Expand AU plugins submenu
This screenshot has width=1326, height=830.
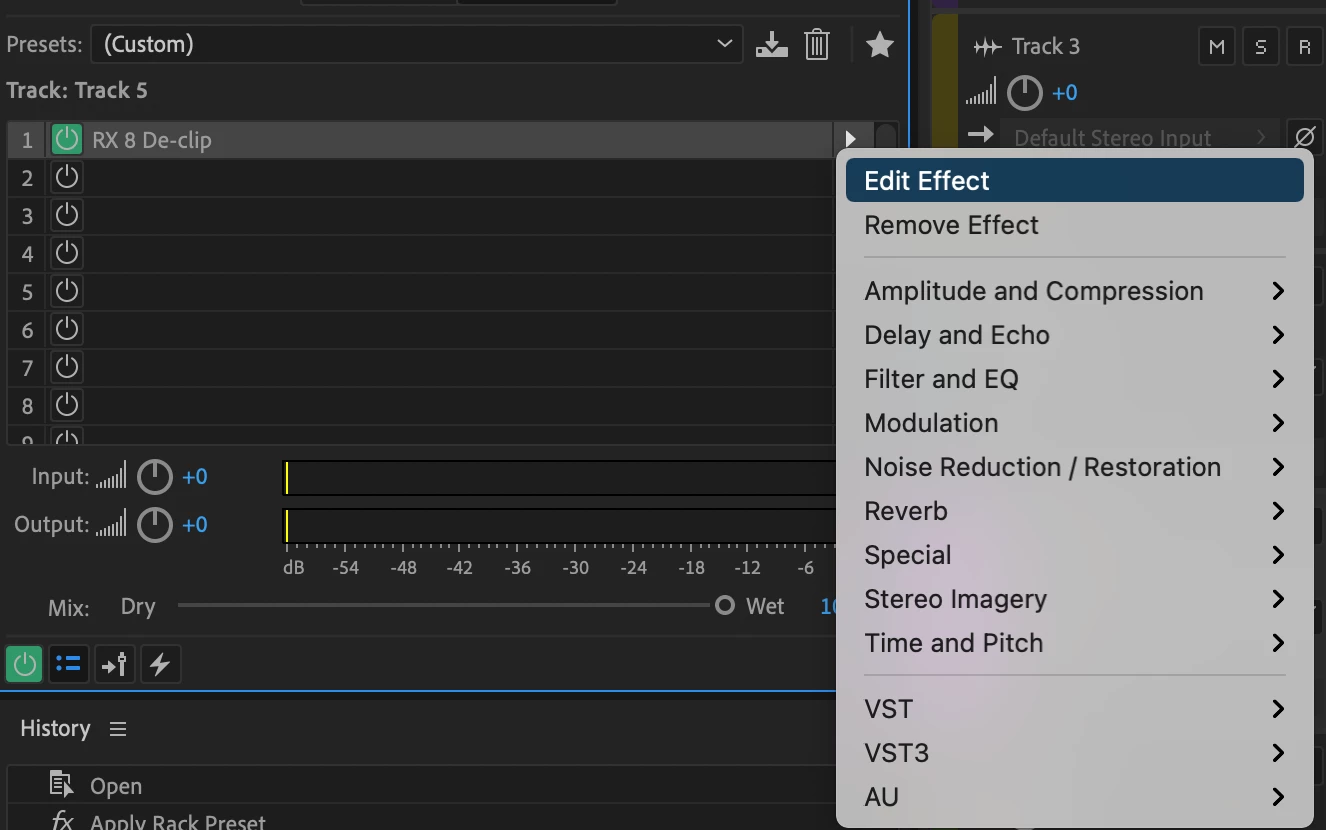coord(1075,797)
